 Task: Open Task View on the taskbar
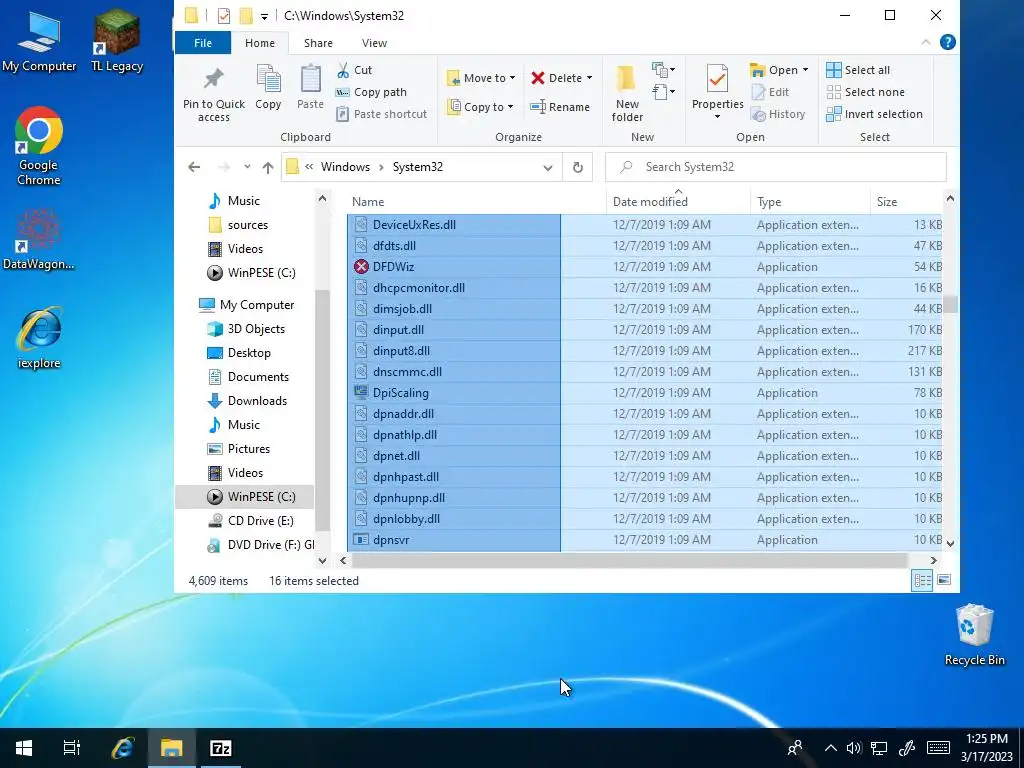[71, 748]
